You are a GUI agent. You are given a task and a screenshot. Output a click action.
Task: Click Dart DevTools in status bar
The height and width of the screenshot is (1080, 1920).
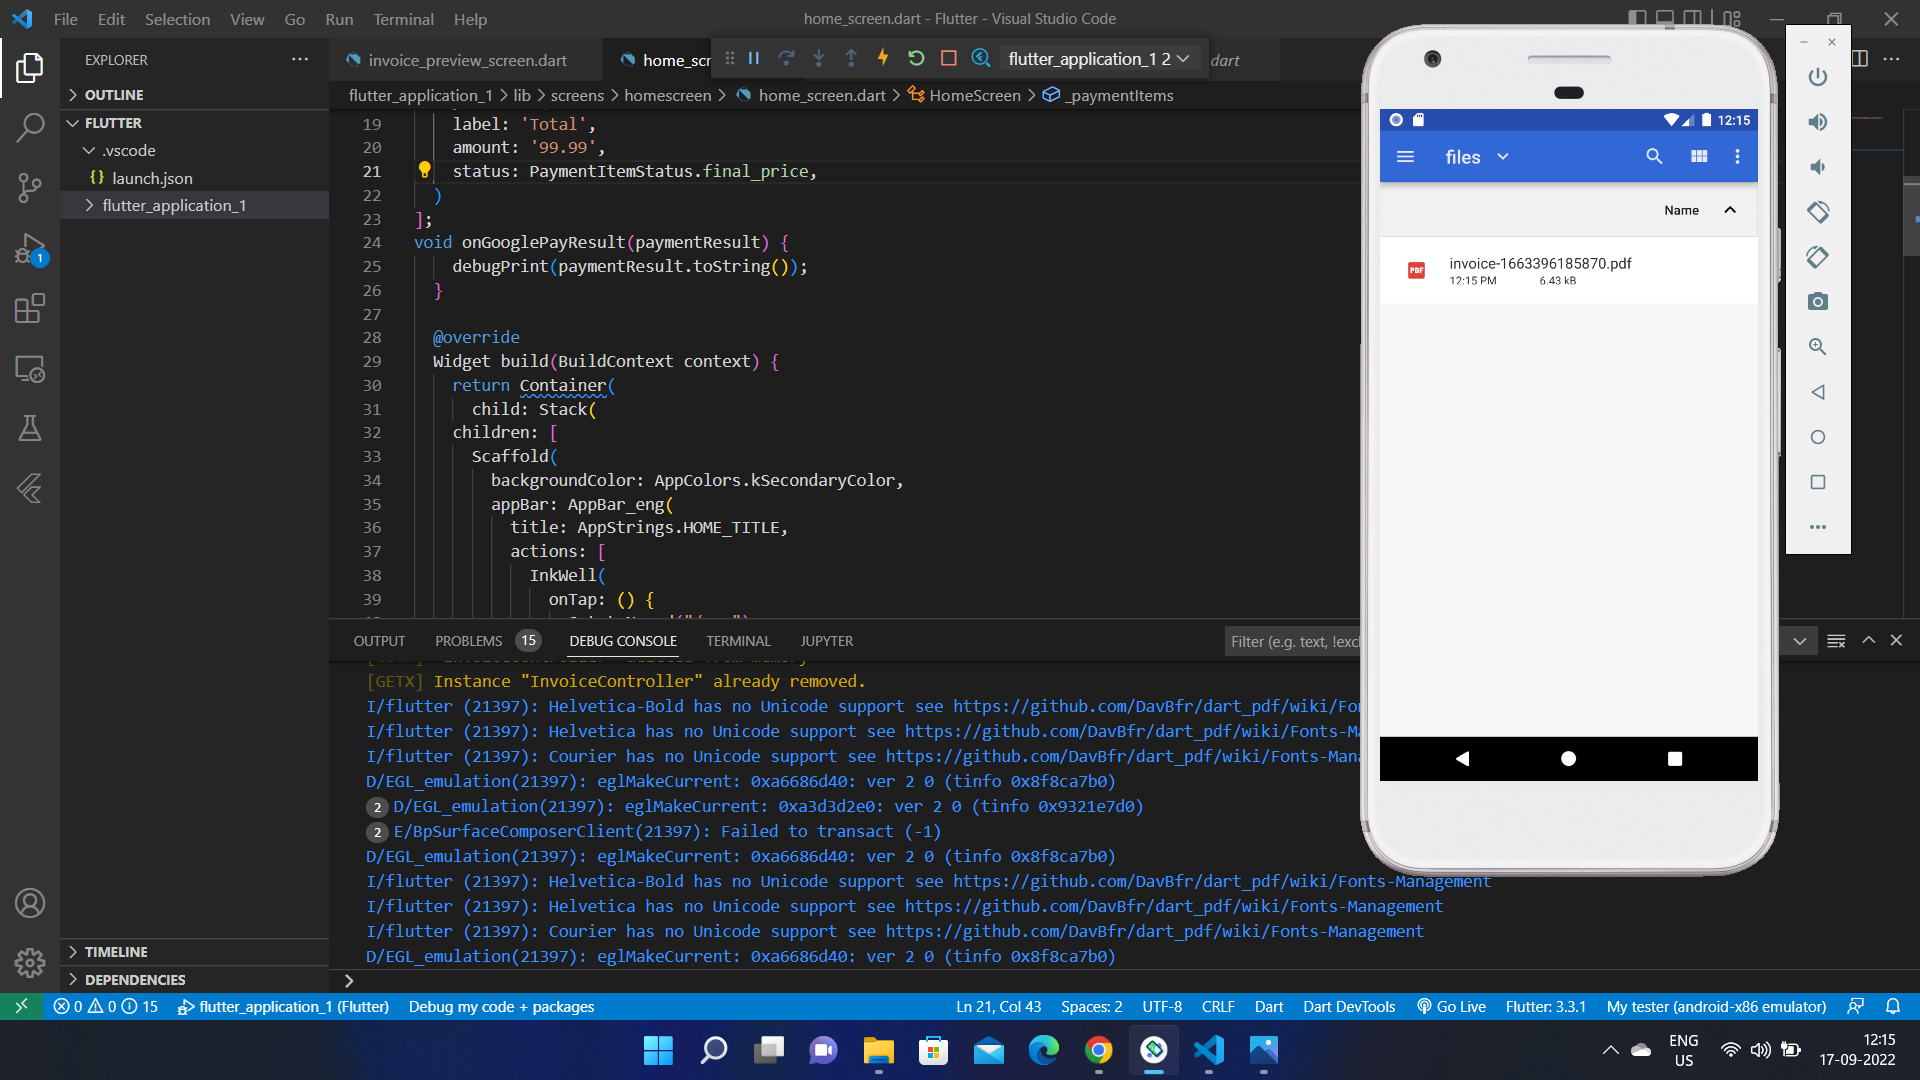(1349, 1006)
